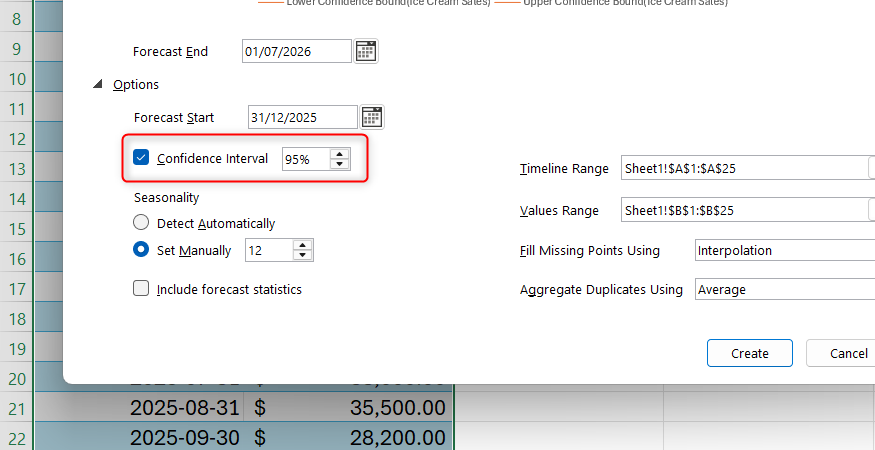
Task: Click the Options section label
Action: [x=136, y=84]
